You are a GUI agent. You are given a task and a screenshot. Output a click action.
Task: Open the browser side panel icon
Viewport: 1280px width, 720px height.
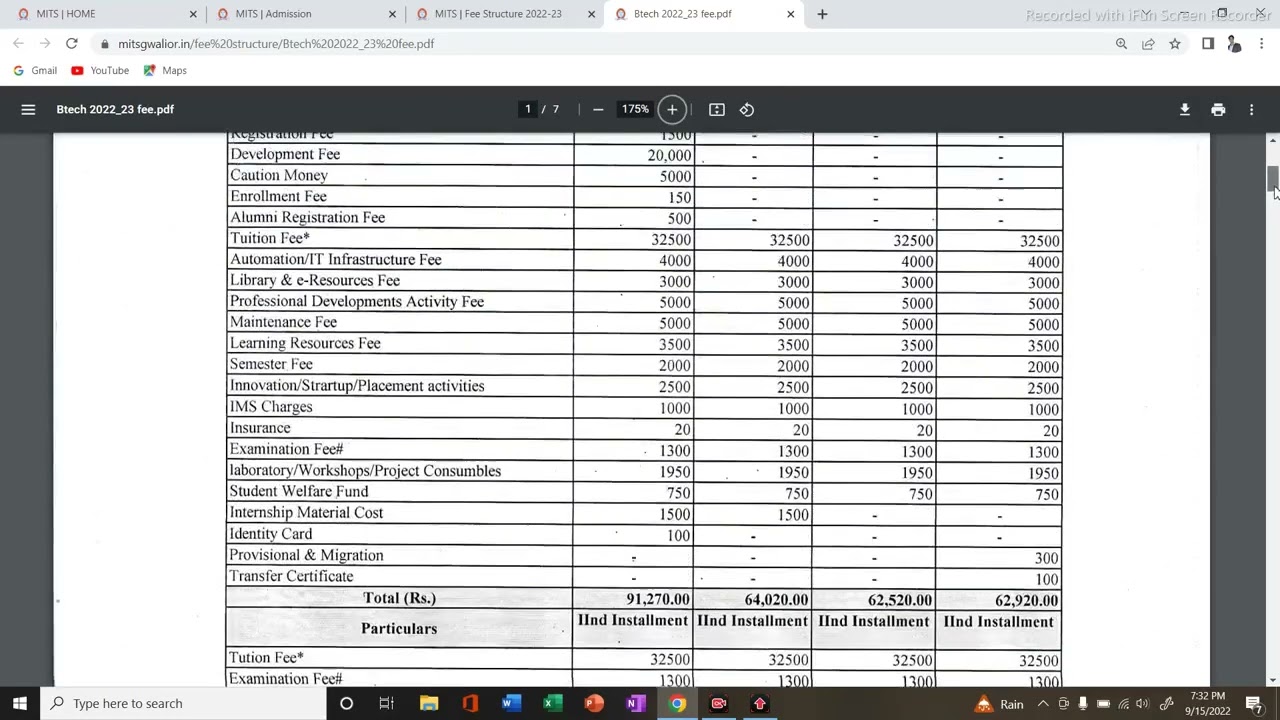pyautogui.click(x=1208, y=44)
